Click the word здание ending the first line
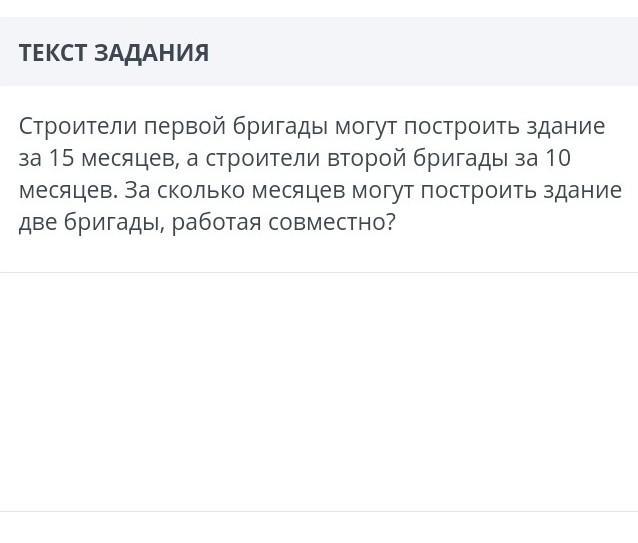This screenshot has height=543, width=638. pos(566,126)
